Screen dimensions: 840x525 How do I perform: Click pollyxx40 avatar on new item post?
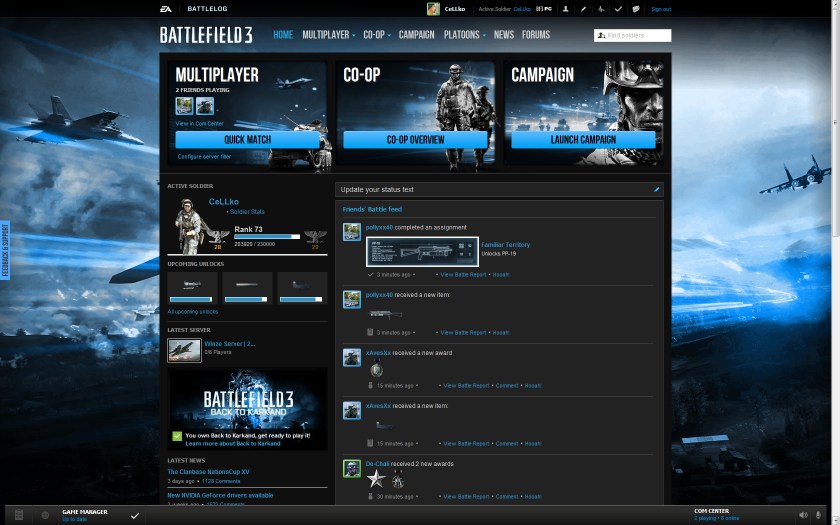click(352, 299)
